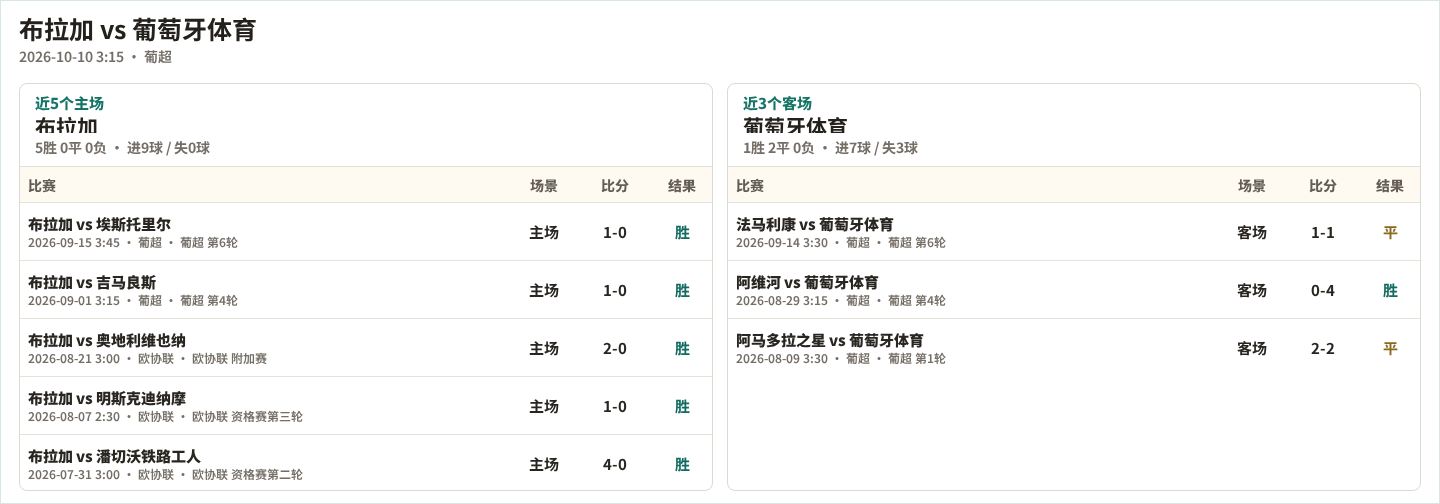The width and height of the screenshot is (1440, 504).
Task: Click the 胜 result in the 吉马良斯 row
Action: coord(682,290)
